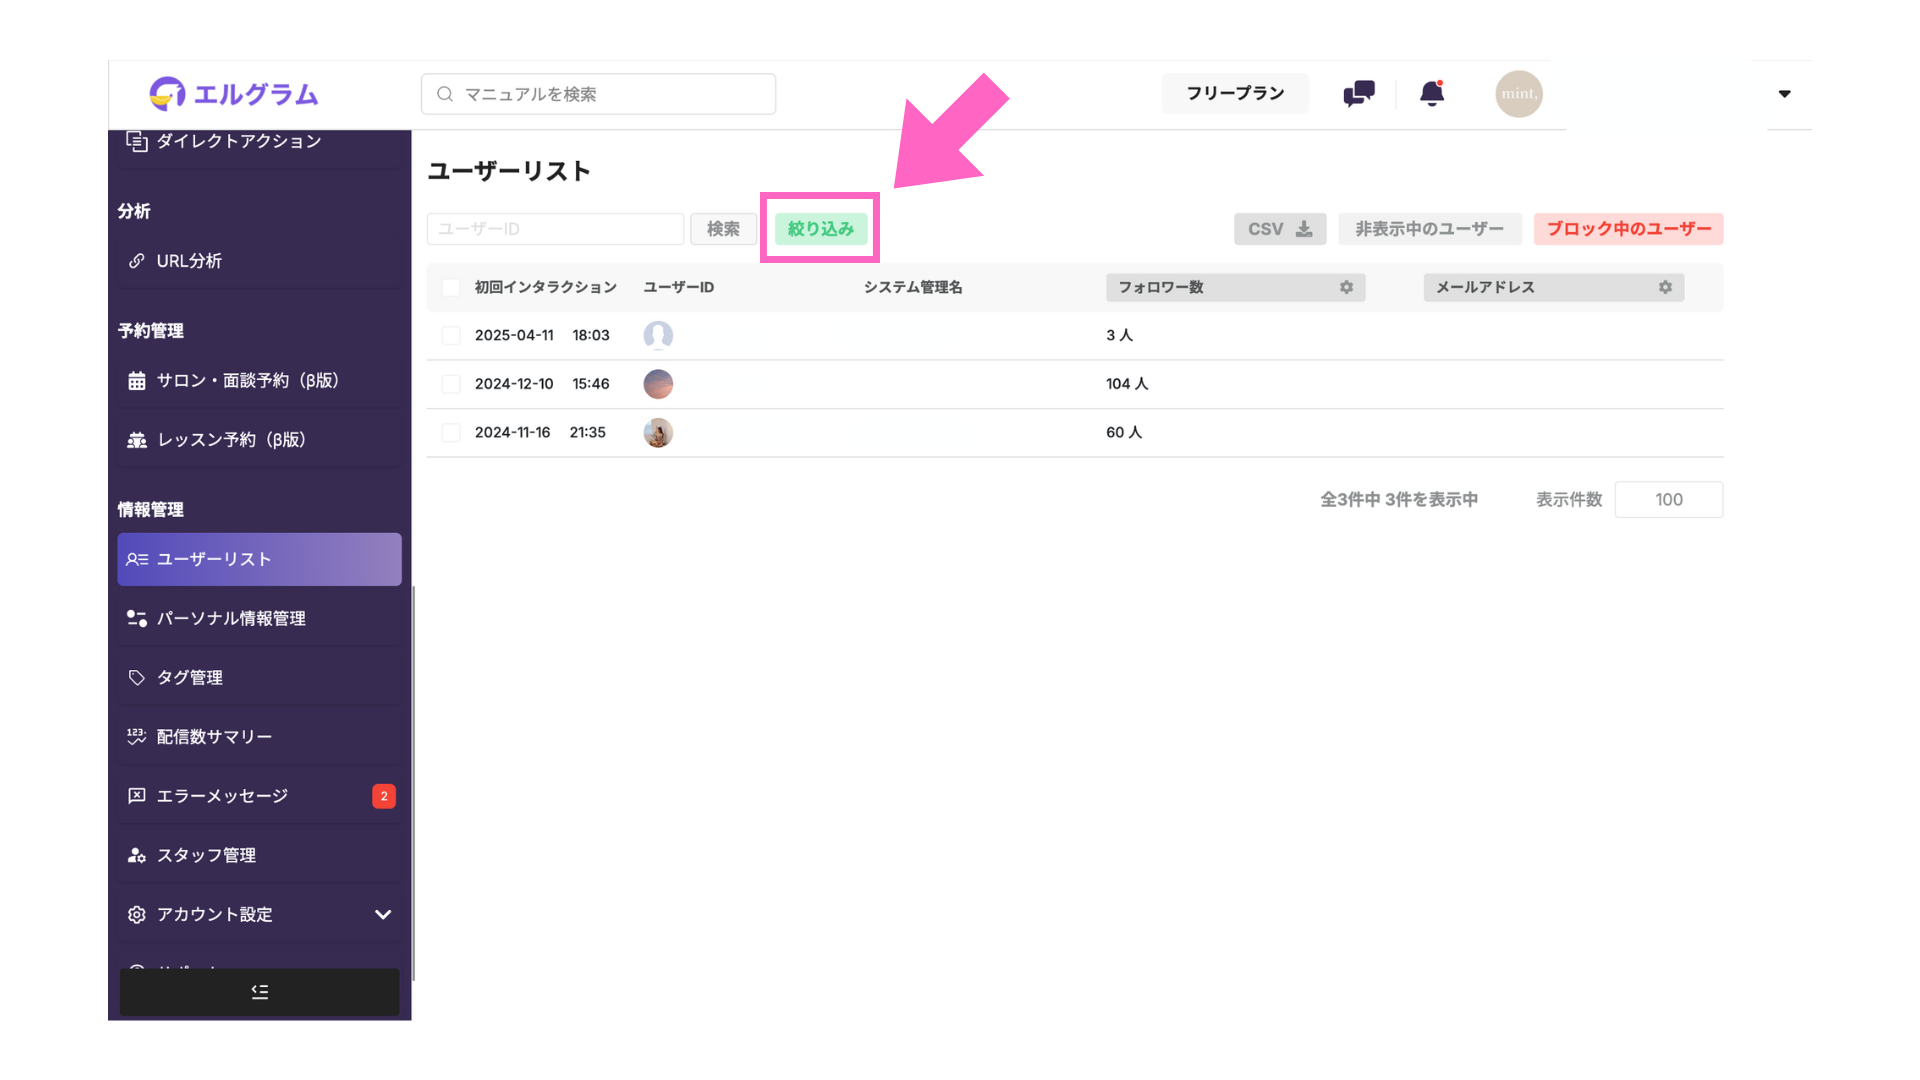Click the 絞り込み filter button
Screen dimensions: 1920x1080
pyautogui.click(x=821, y=229)
